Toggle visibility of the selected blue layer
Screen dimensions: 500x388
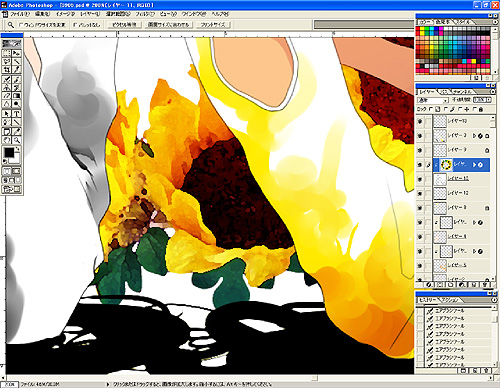click(x=420, y=165)
